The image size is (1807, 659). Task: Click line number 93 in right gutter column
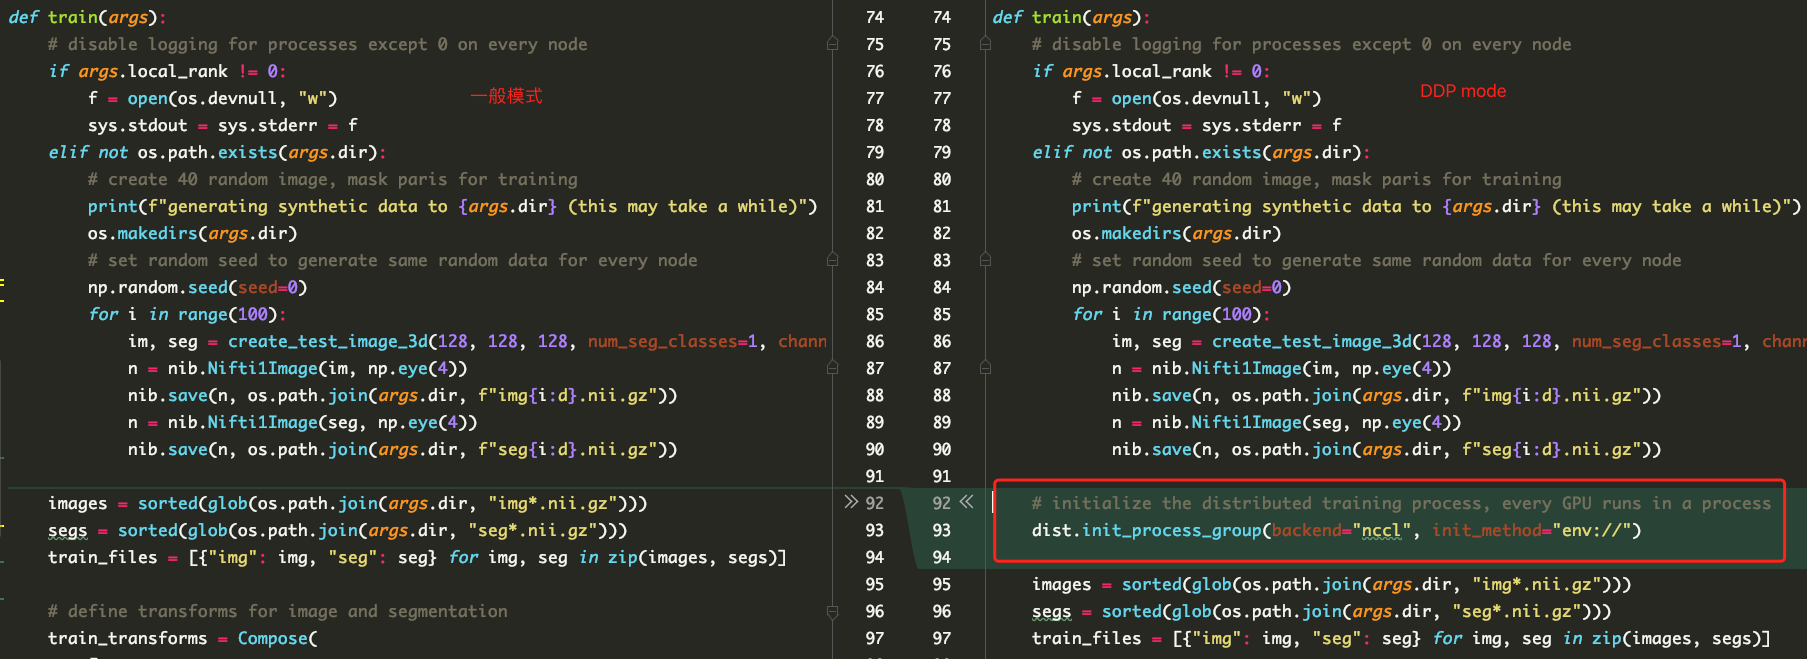click(942, 530)
